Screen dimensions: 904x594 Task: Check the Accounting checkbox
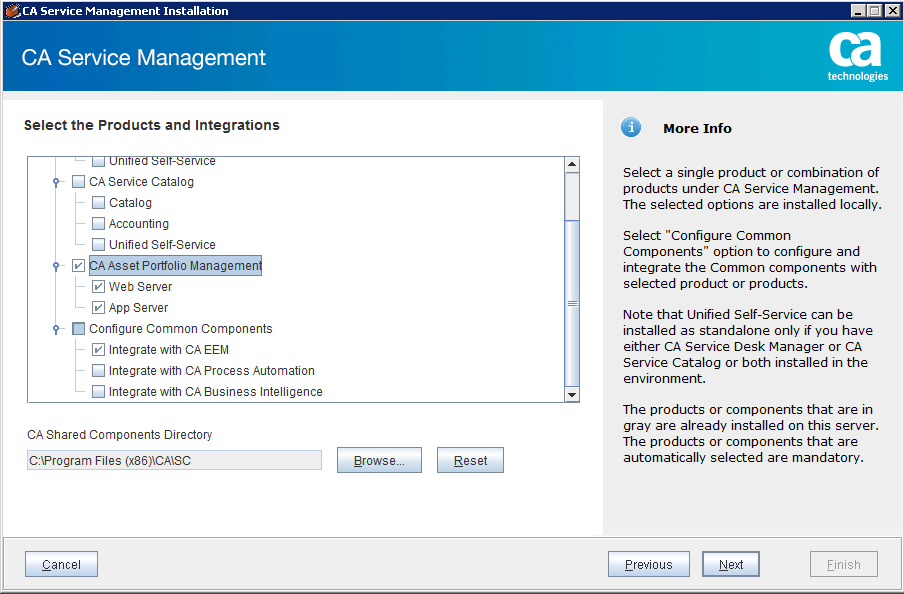coord(99,224)
